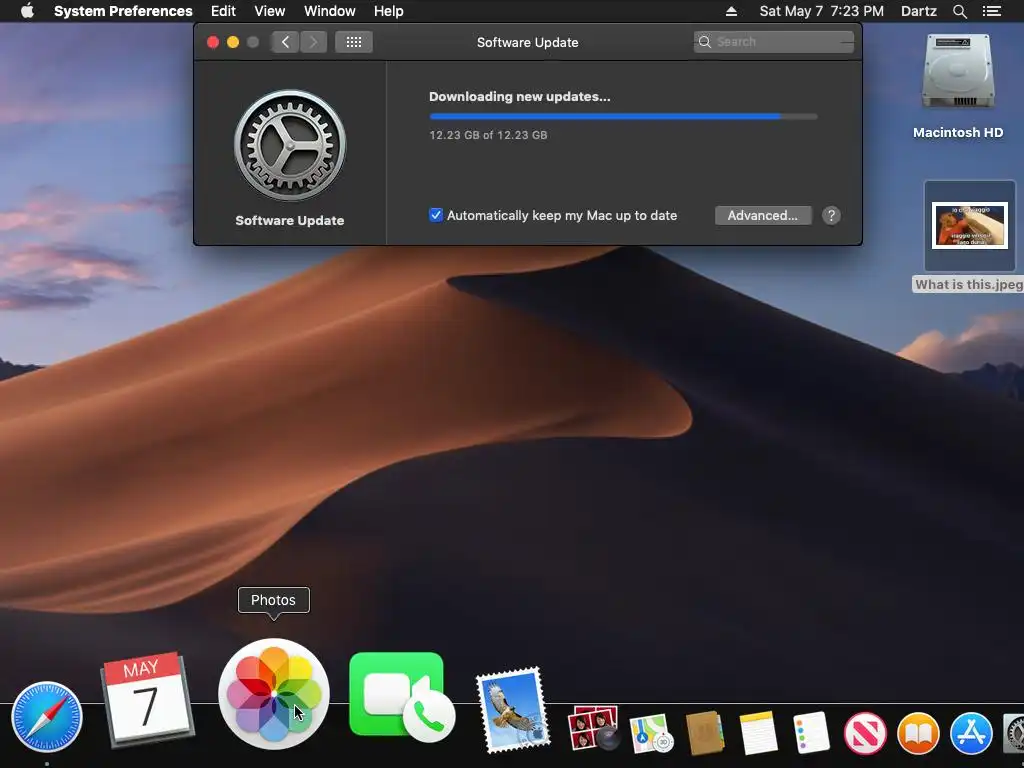1024x768 pixels.
Task: Open the View menu
Action: (x=270, y=11)
